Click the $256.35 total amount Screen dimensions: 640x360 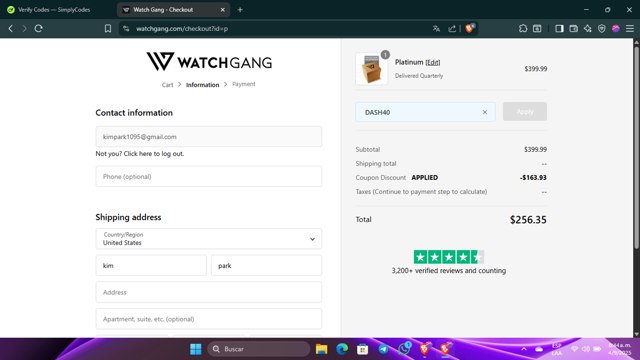tap(528, 220)
